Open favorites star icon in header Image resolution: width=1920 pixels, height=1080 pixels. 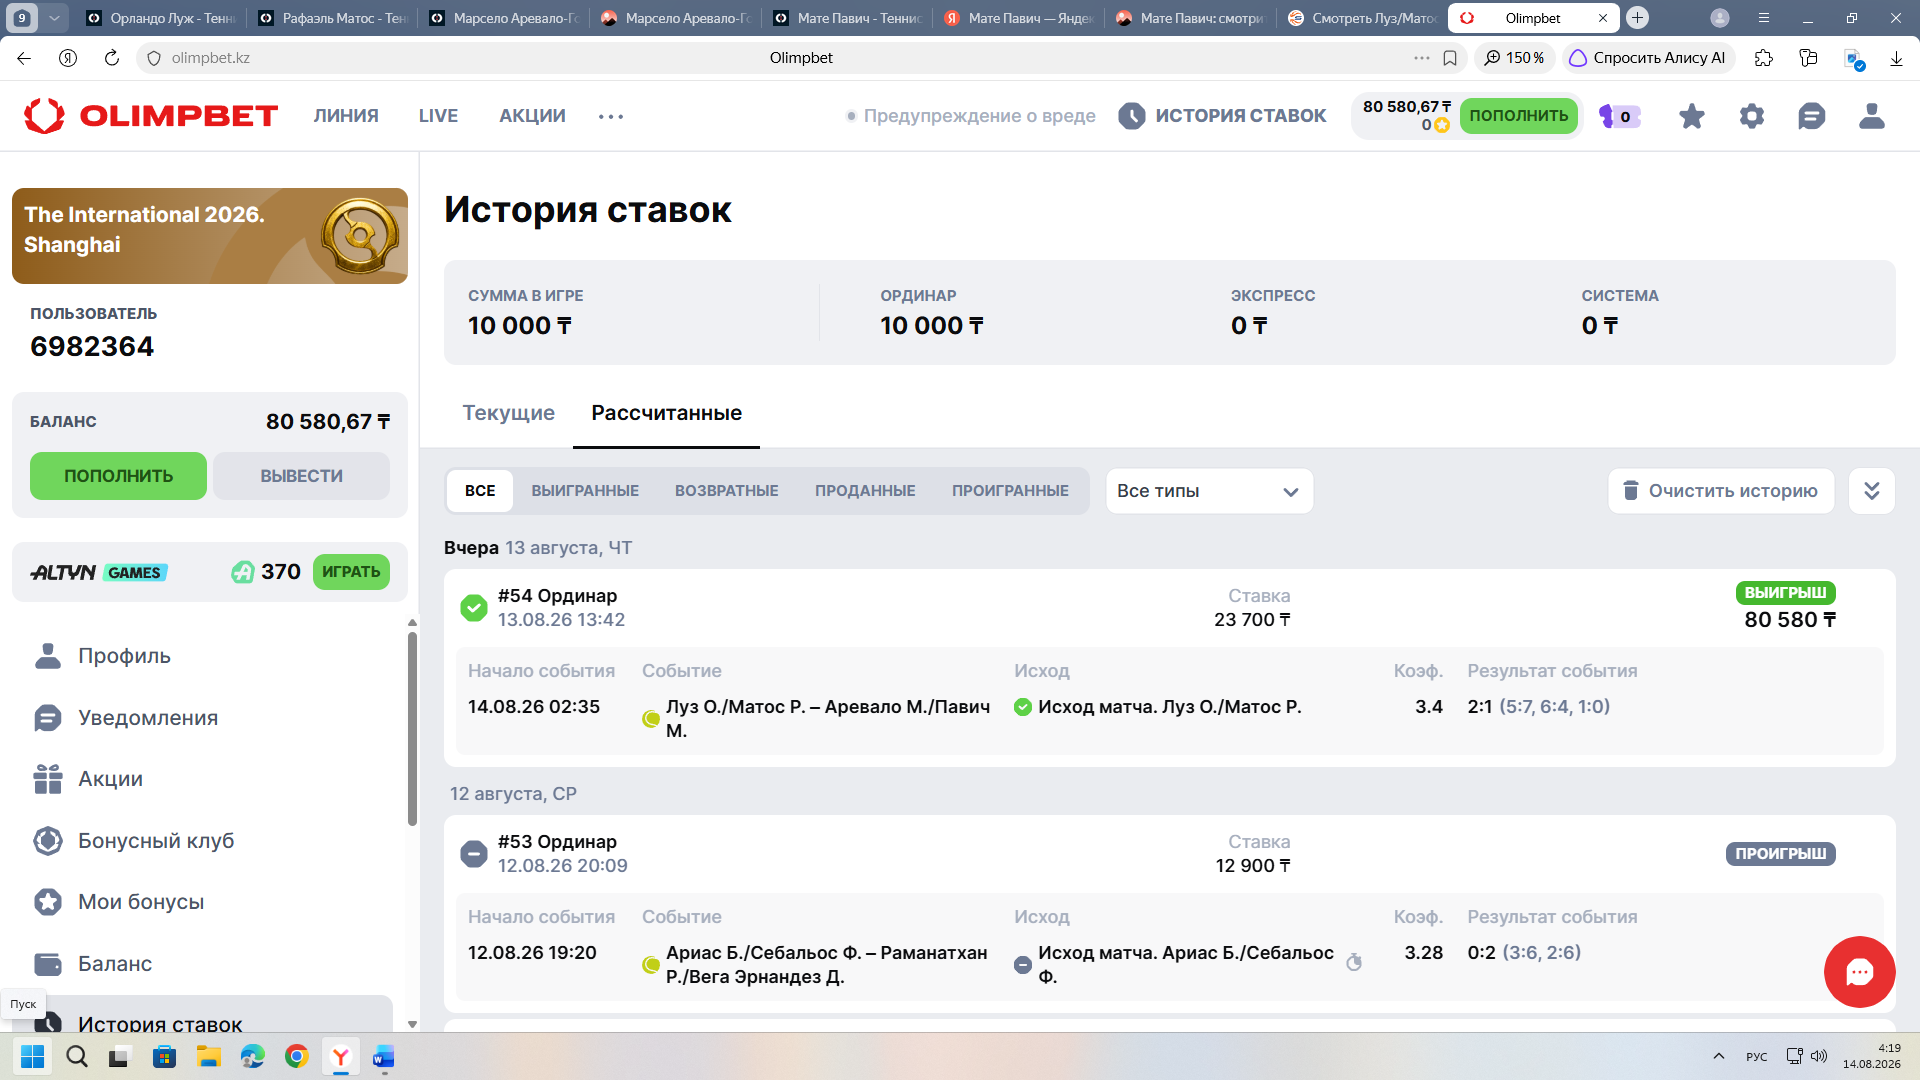1691,116
